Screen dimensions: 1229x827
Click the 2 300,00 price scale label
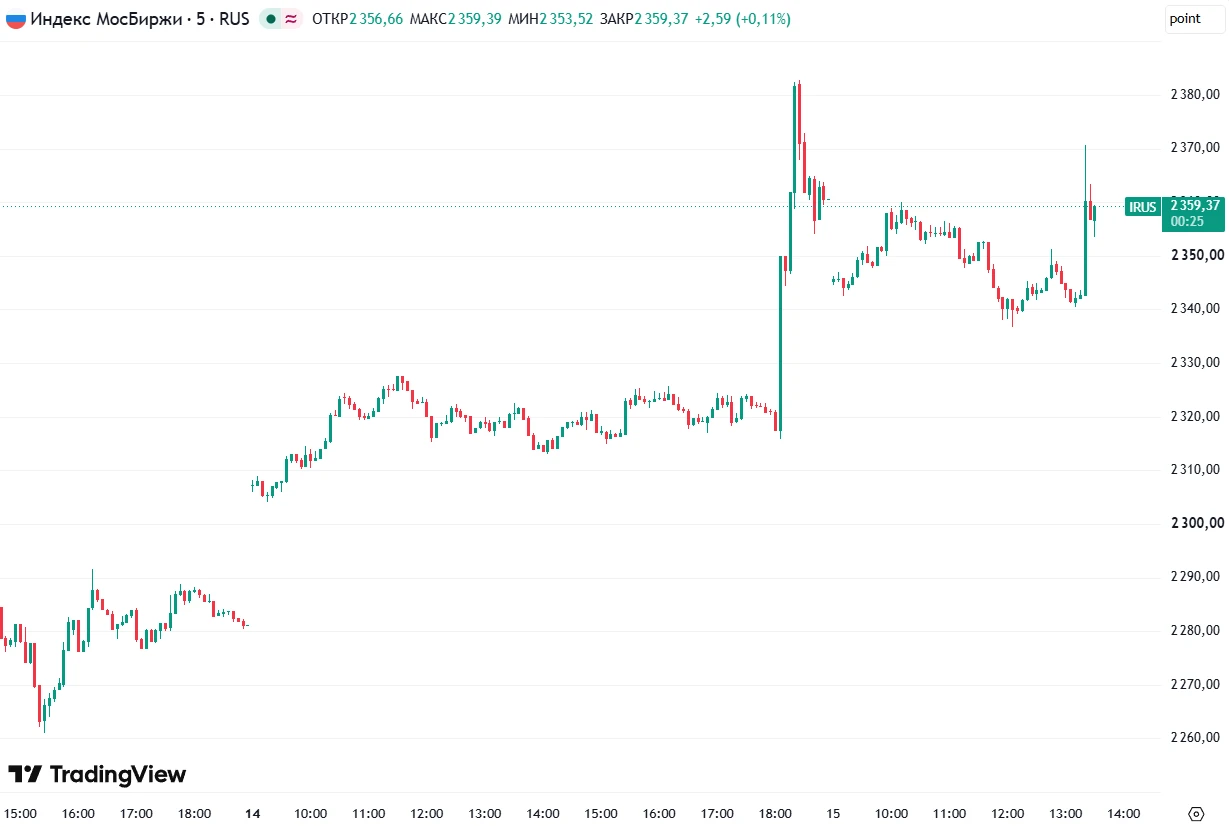point(1195,523)
